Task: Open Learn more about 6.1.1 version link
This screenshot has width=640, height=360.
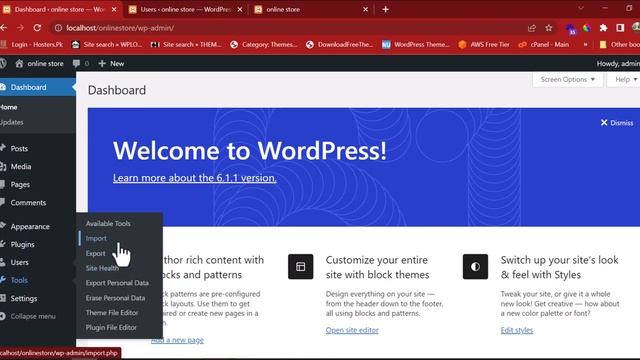Action: [195, 178]
